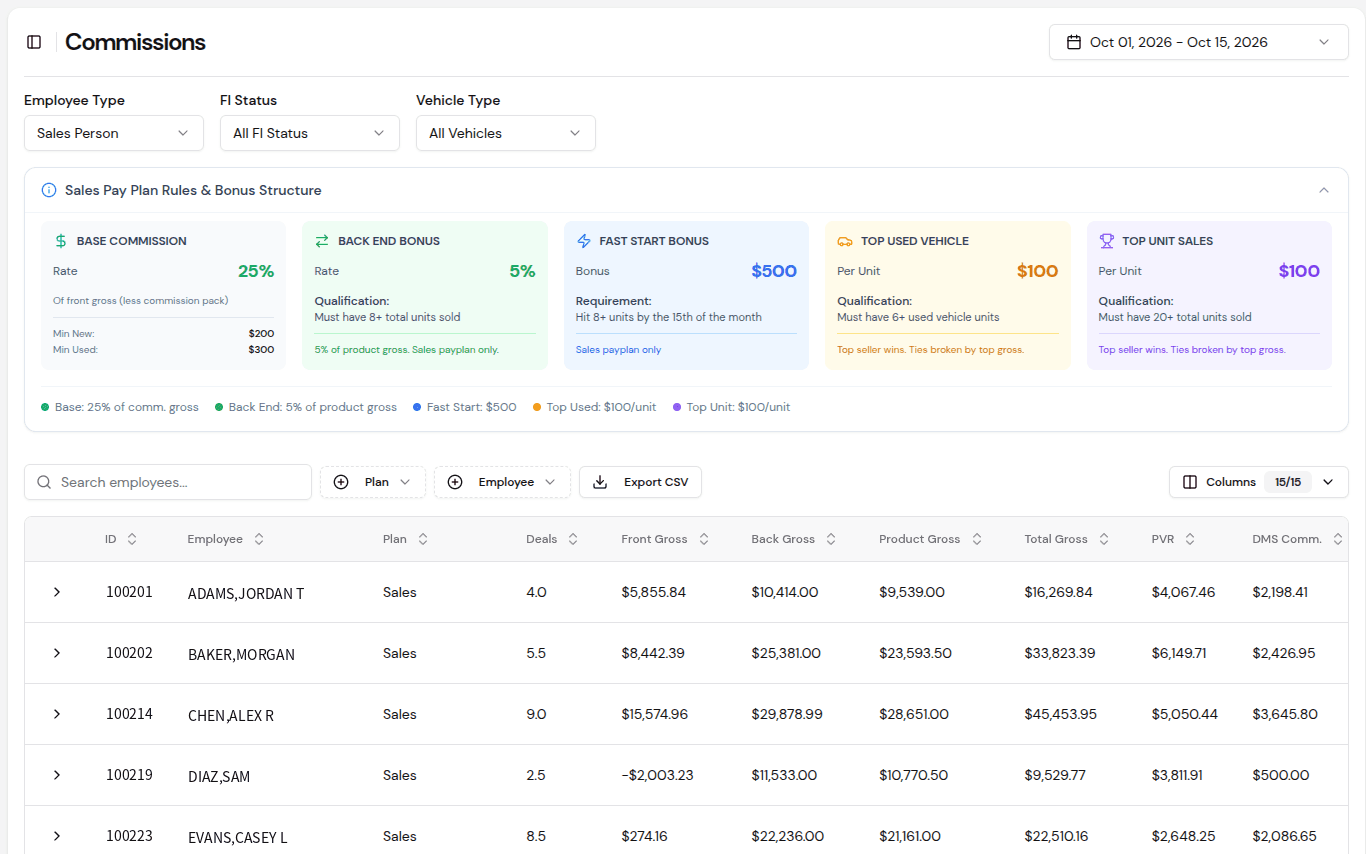Viewport: 1366px width, 854px height.
Task: Sort by the Back Gross column
Action: 794,539
